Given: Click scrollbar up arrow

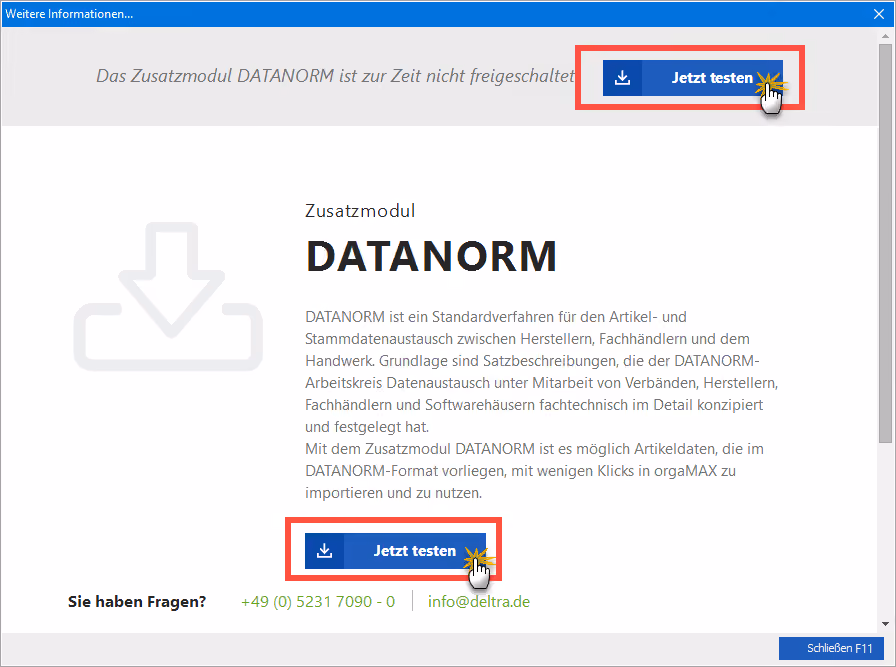Looking at the screenshot, I should (885, 36).
